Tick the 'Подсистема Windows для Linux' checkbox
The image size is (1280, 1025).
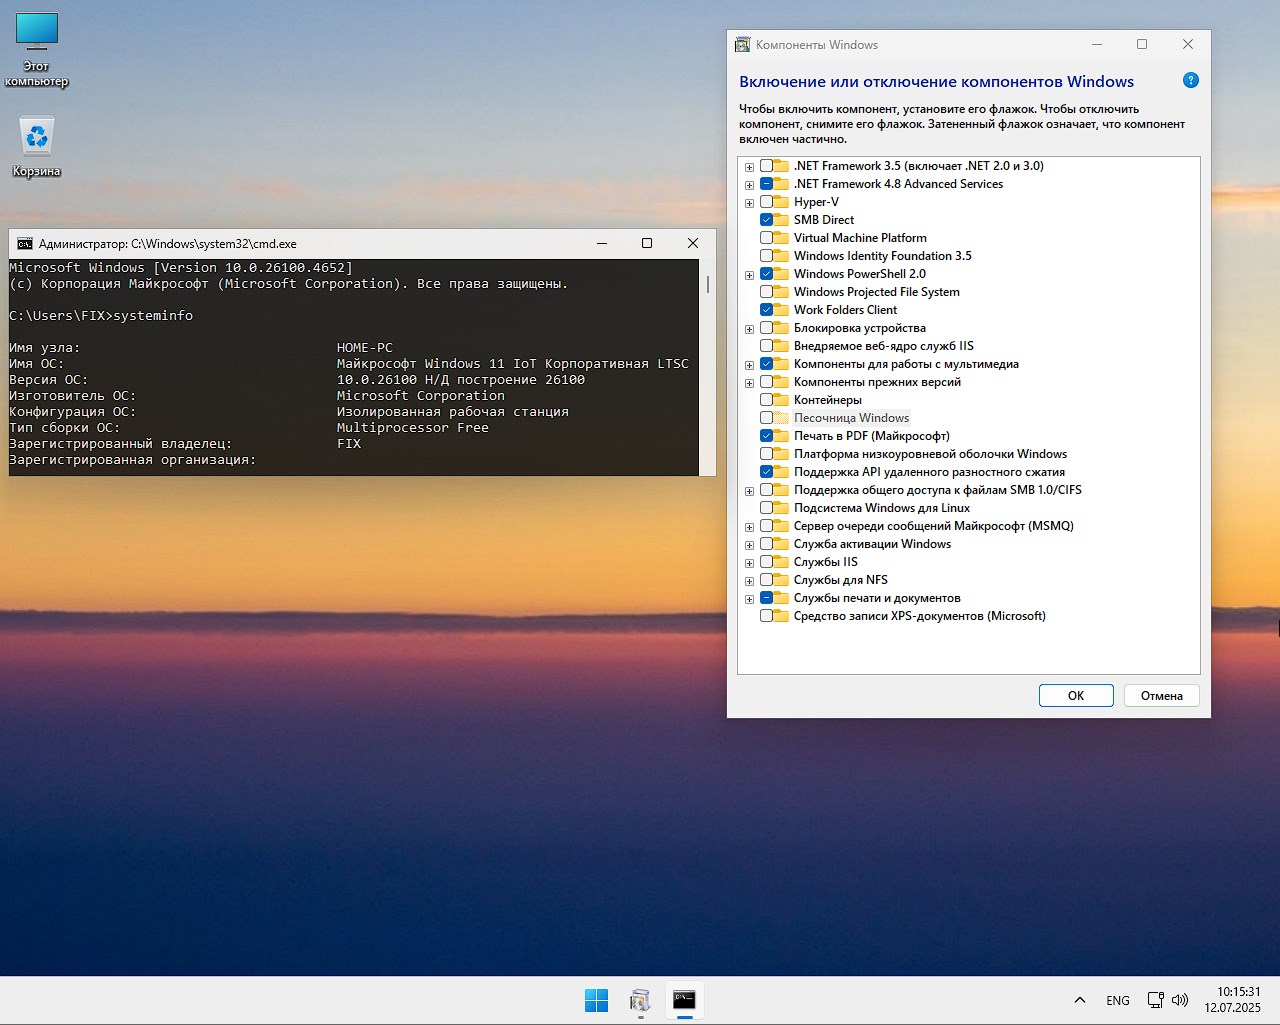(x=767, y=508)
